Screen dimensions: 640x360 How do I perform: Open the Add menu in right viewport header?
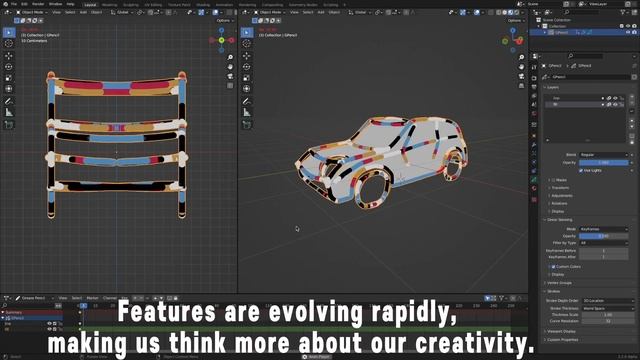pos(321,12)
